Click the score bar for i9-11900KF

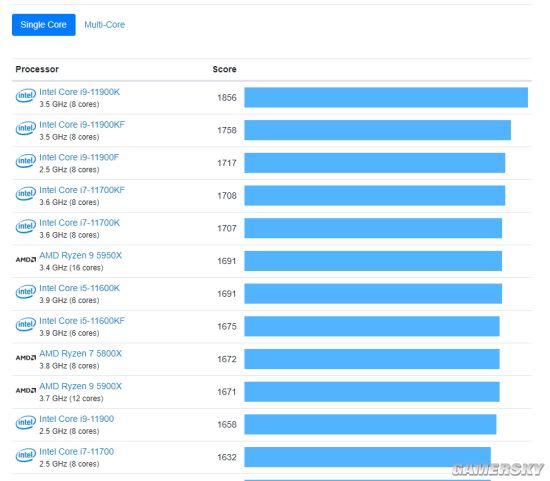(378, 130)
